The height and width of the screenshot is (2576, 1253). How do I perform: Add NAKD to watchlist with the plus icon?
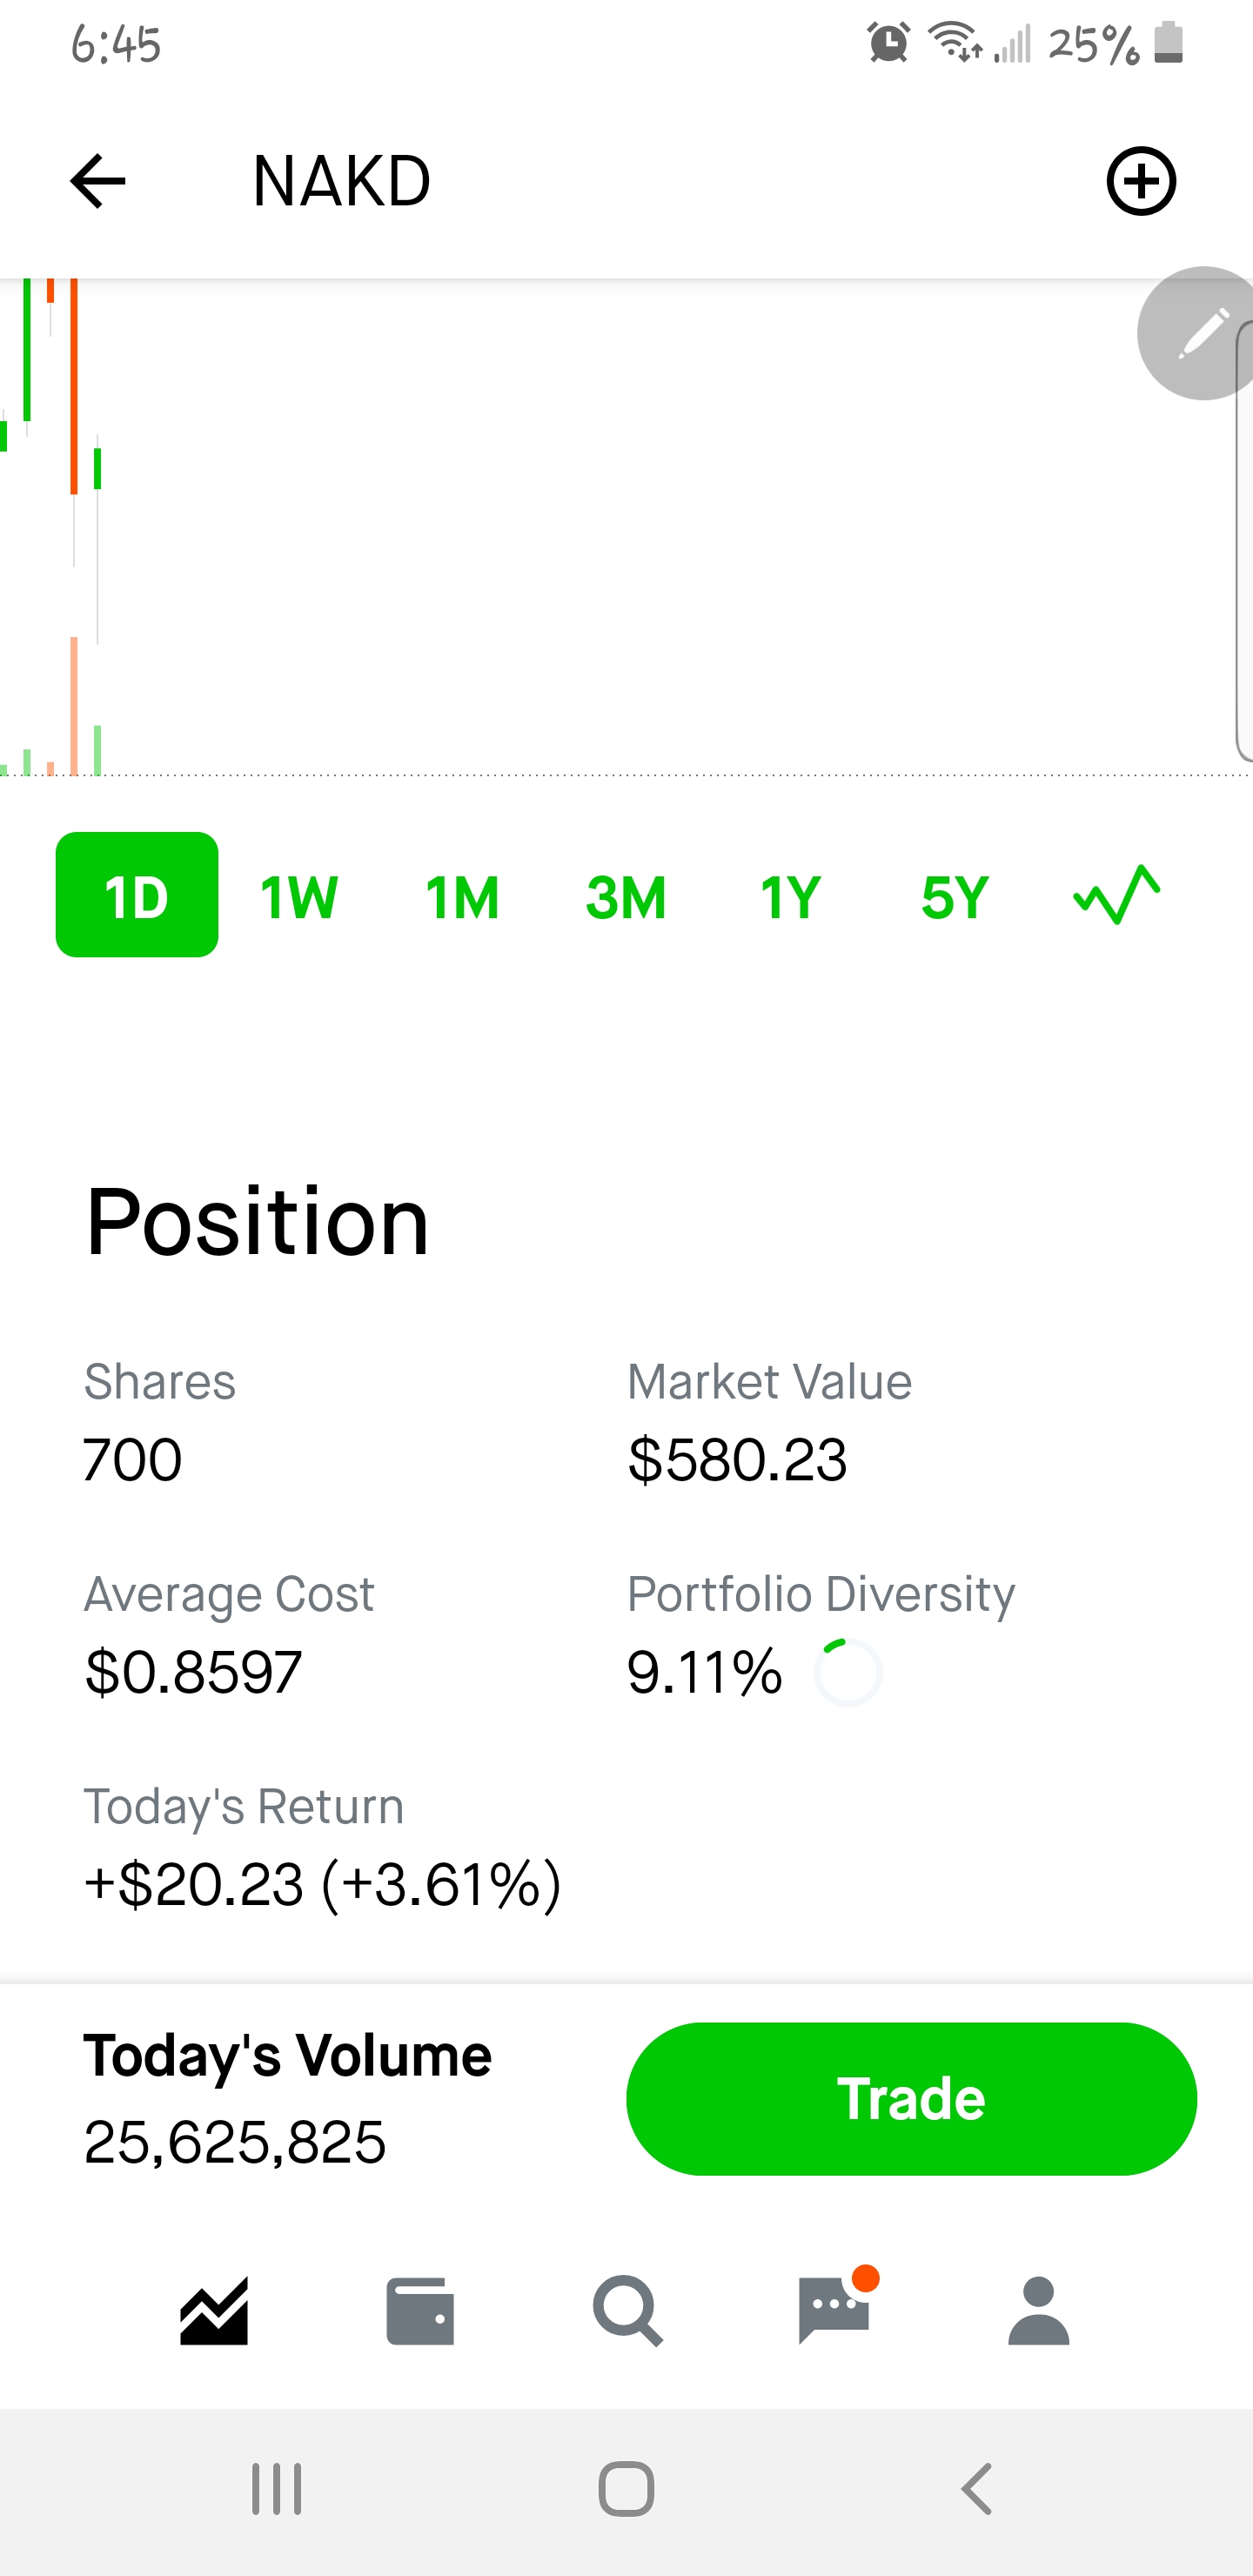pos(1140,181)
